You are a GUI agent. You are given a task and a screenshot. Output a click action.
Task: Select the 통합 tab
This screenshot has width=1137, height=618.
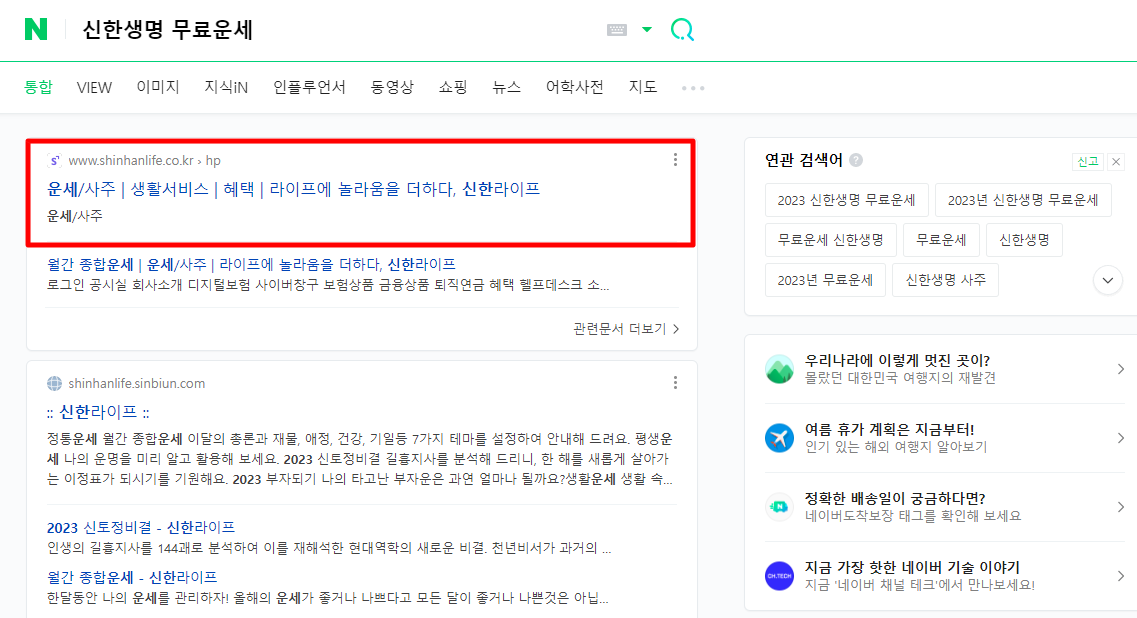pyautogui.click(x=38, y=87)
